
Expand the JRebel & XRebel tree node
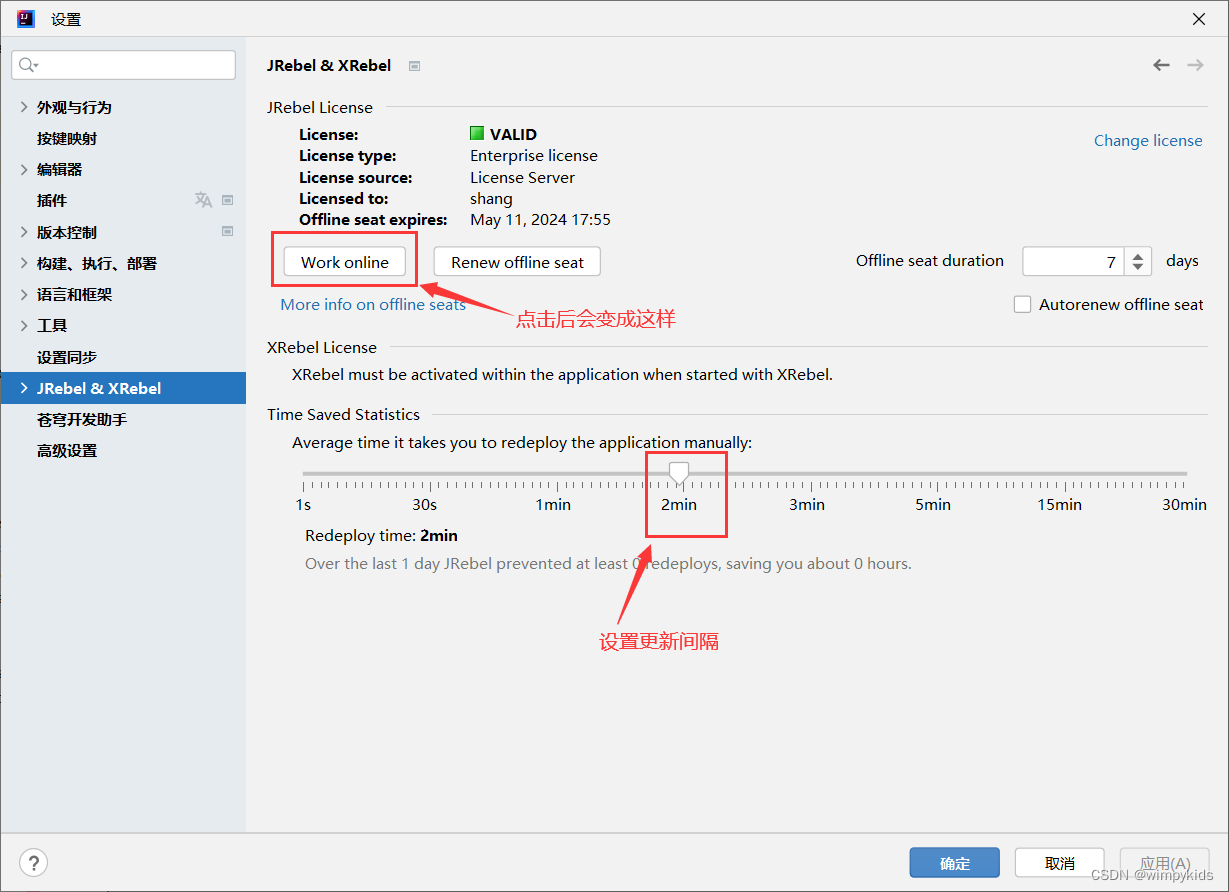coord(24,388)
